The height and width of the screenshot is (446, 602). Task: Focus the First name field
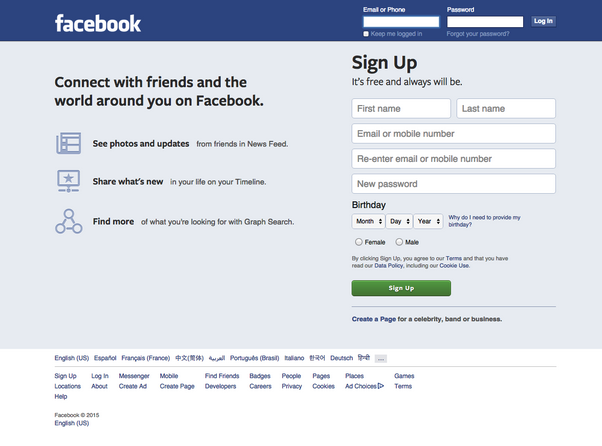tap(401, 109)
